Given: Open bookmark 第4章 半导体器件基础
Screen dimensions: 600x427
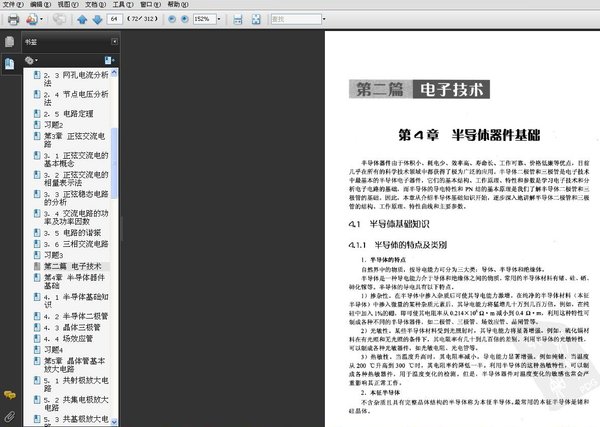Looking at the screenshot, I should 74,281.
